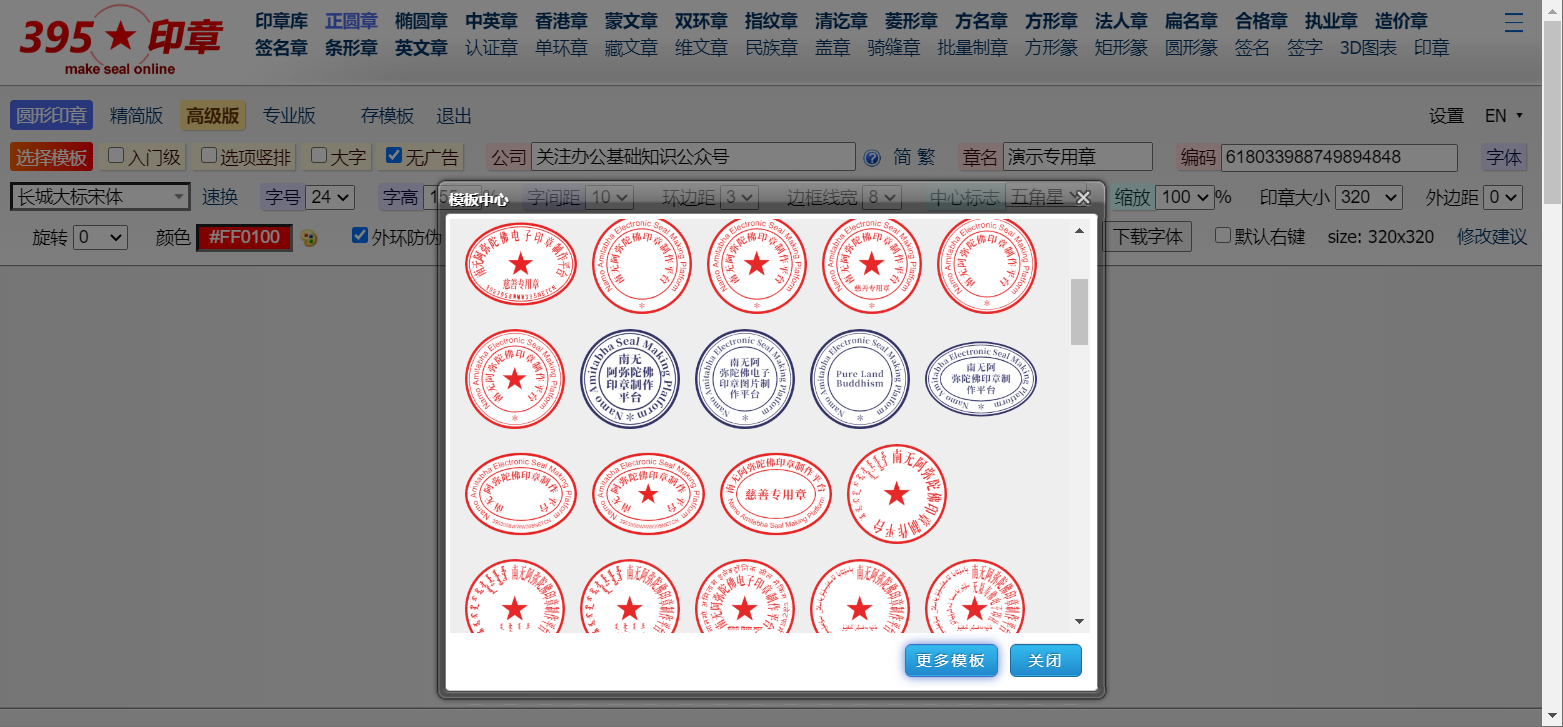The width and height of the screenshot is (1563, 727).
Task: Focus the 公司 company name field
Action: coord(693,157)
